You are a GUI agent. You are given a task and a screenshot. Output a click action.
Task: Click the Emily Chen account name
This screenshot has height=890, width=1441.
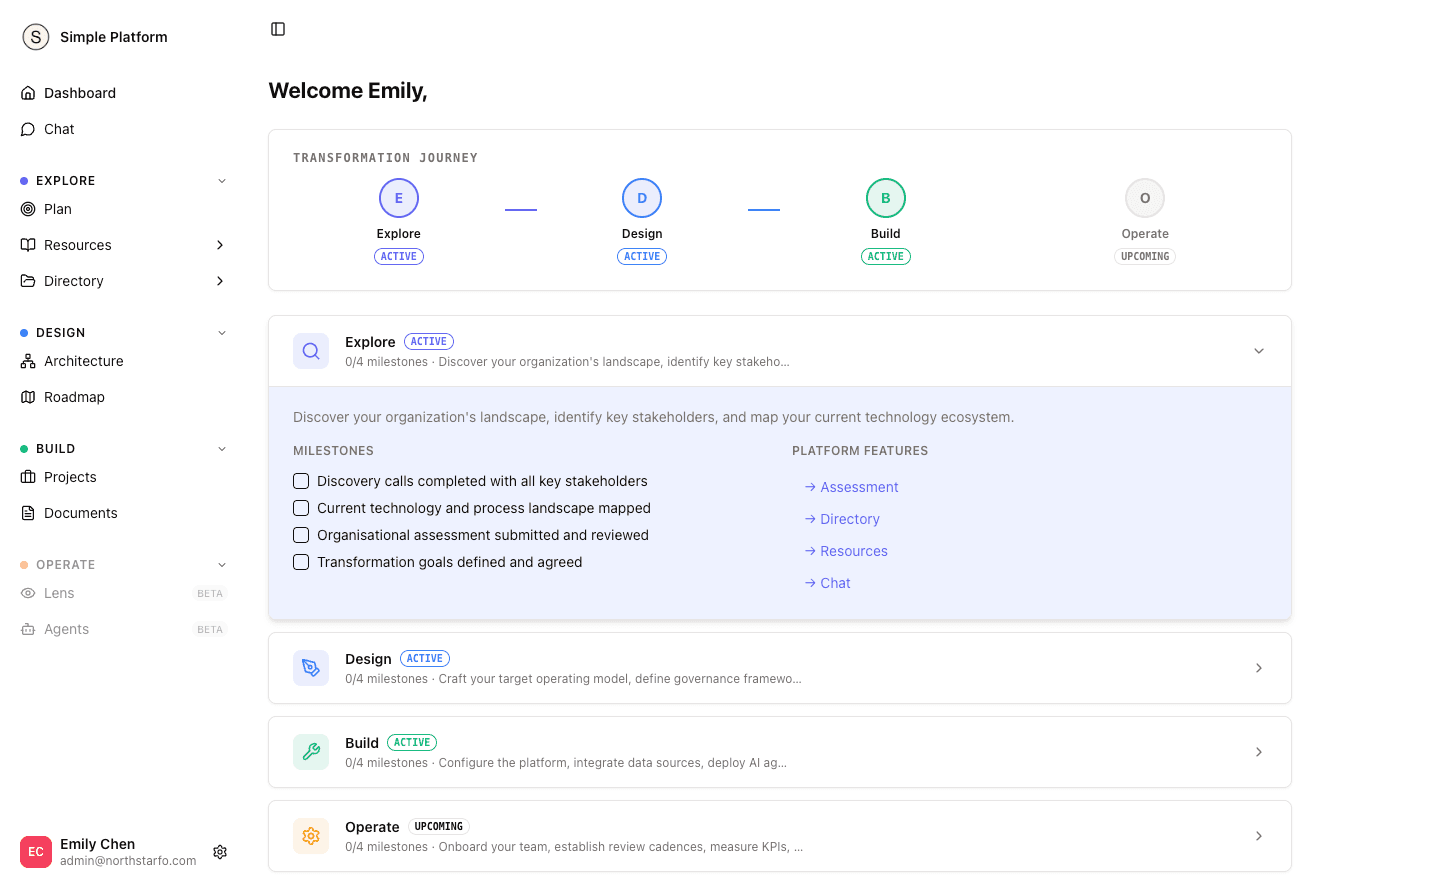pos(97,844)
